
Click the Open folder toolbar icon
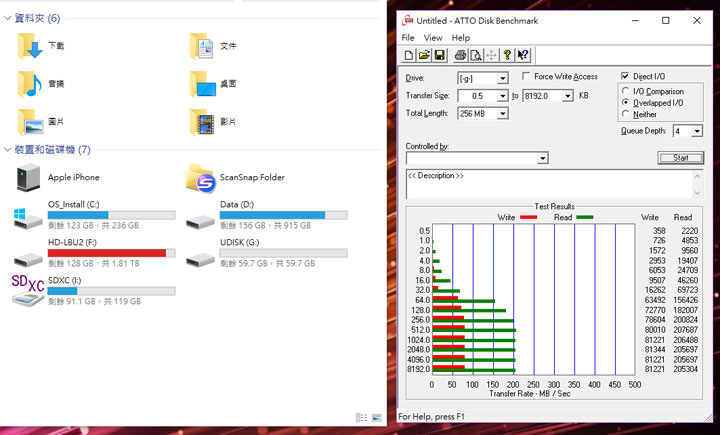click(x=424, y=55)
